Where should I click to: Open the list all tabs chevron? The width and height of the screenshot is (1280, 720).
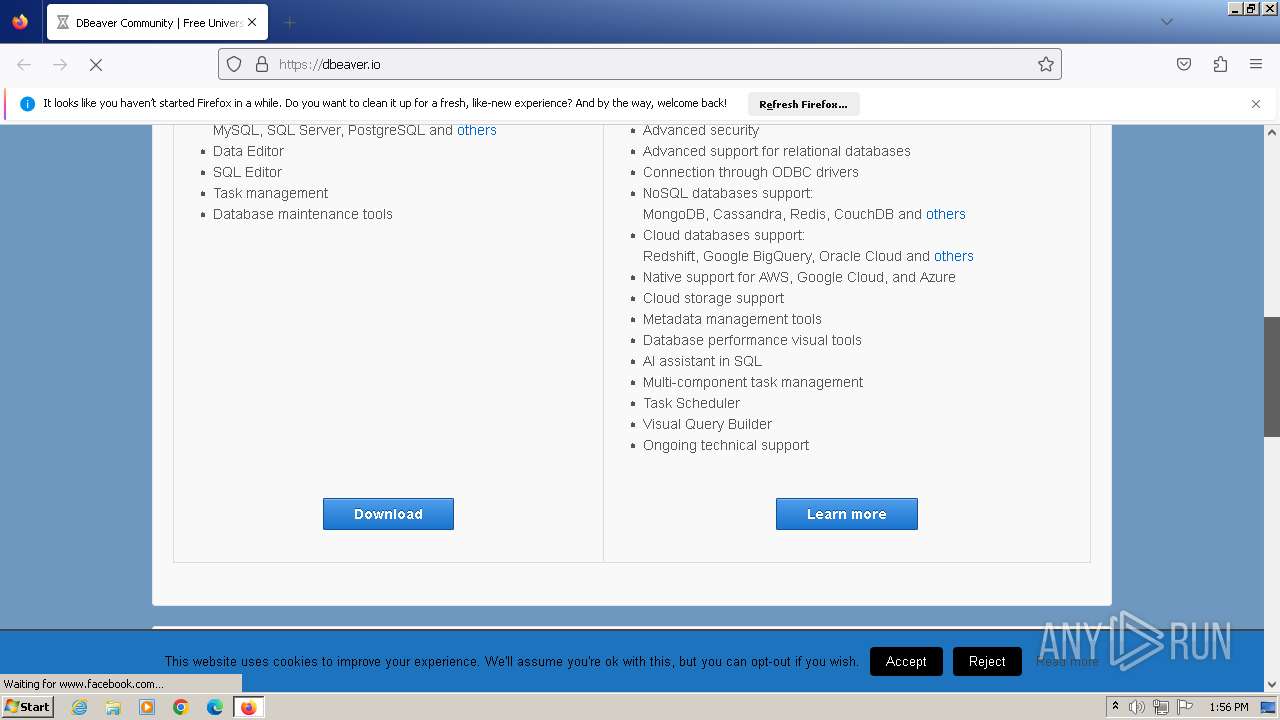point(1166,22)
